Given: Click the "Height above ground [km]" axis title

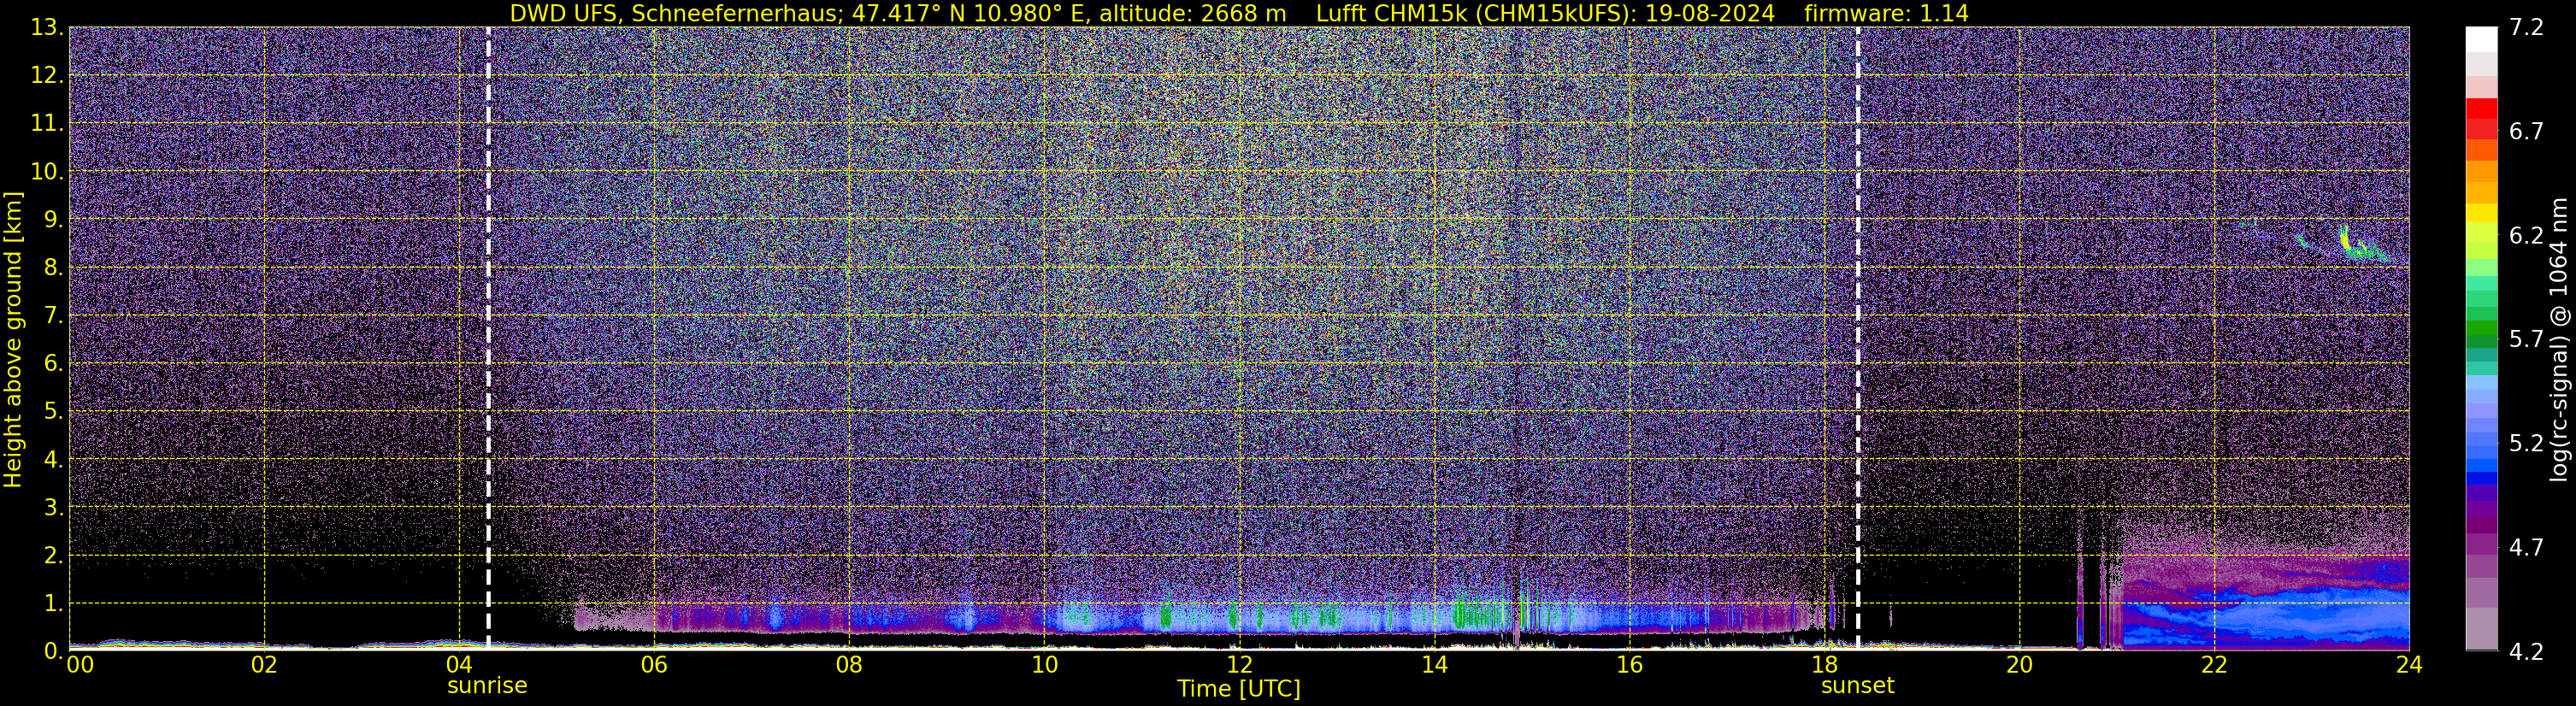Looking at the screenshot, I should [x=13, y=340].
